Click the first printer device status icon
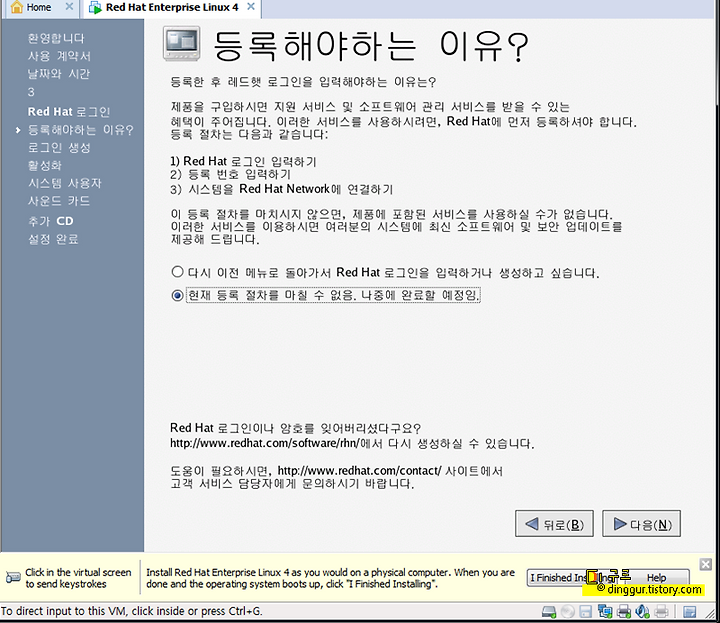The height and width of the screenshot is (623, 720). pyautogui.click(x=624, y=612)
